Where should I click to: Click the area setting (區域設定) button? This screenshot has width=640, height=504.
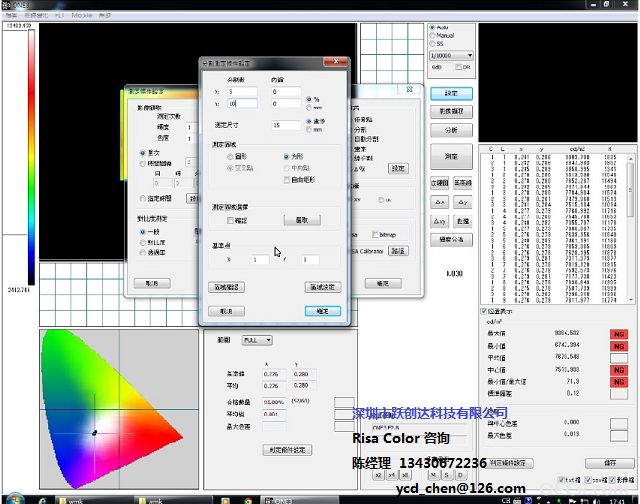pos(322,287)
